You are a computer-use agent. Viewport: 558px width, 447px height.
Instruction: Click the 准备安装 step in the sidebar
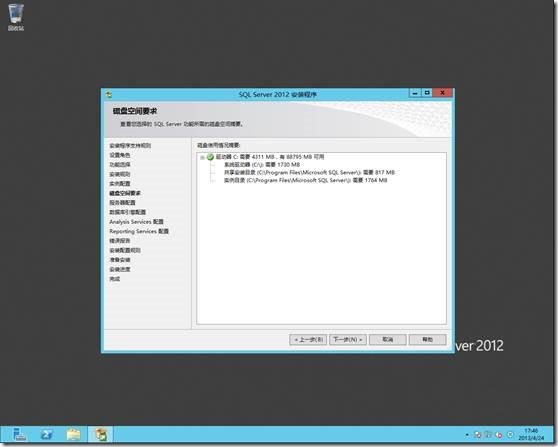pyautogui.click(x=120, y=260)
